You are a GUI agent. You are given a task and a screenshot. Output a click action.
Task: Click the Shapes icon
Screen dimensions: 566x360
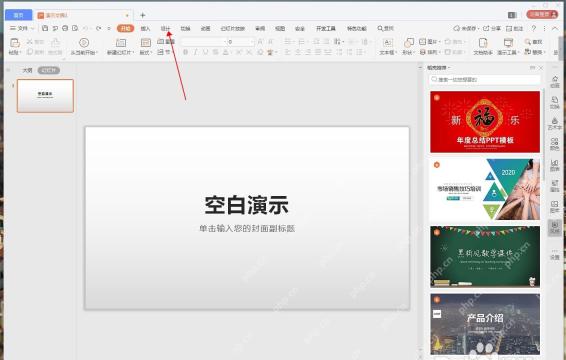coord(409,43)
